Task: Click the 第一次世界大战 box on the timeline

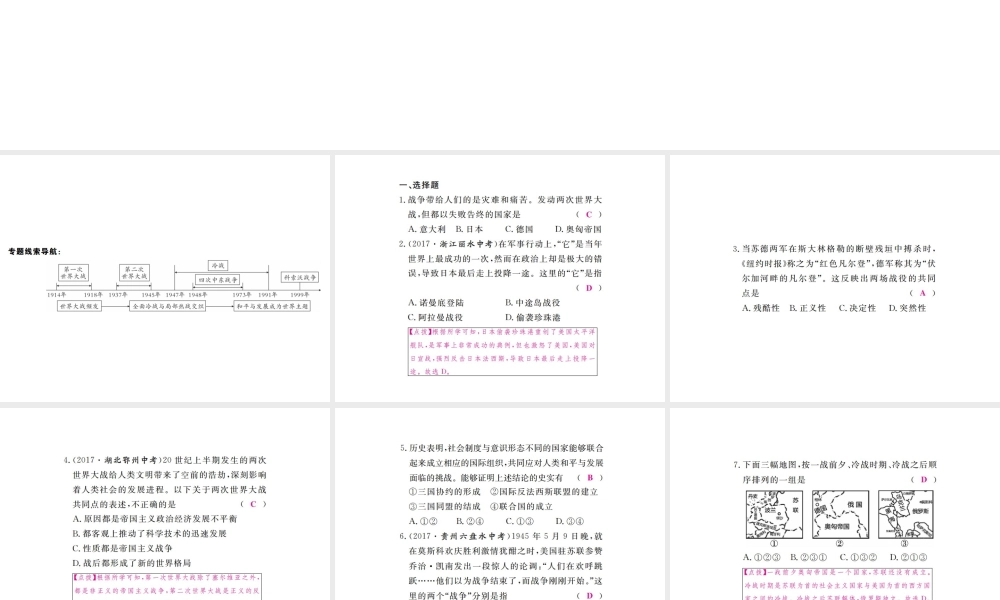Action: [74, 273]
